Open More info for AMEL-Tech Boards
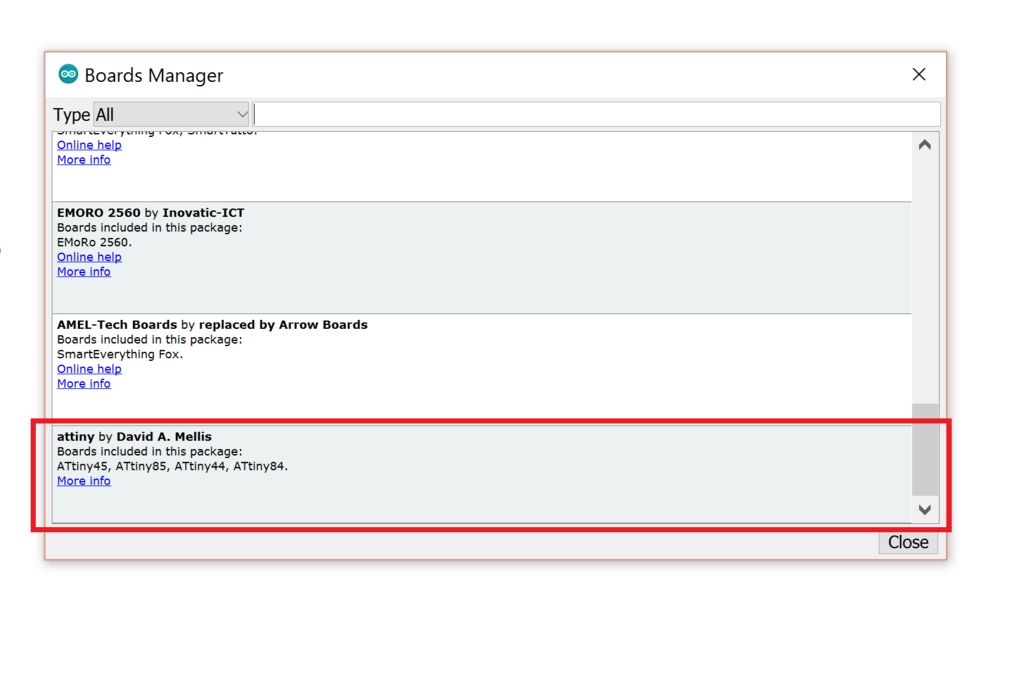The height and width of the screenshot is (673, 1024). point(84,384)
